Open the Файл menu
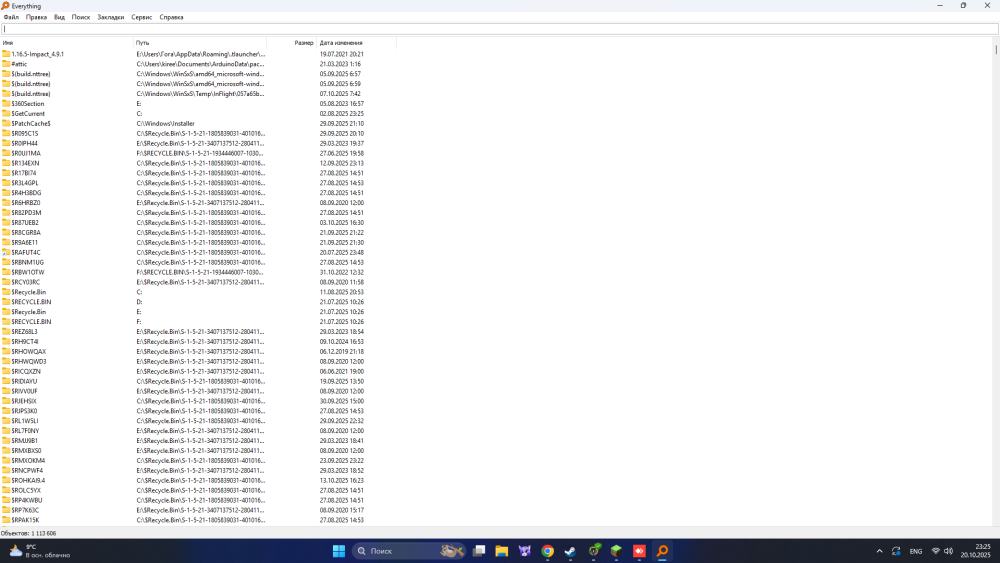The height and width of the screenshot is (563, 1000). (11, 17)
